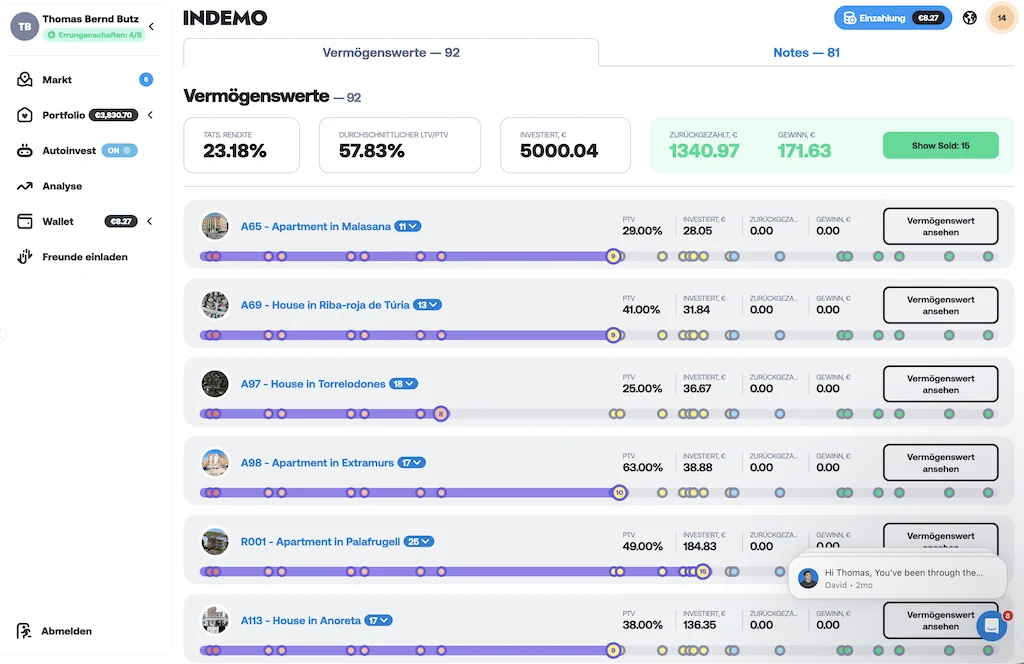
Task: Toggle the Autoinvest ON switch
Action: point(119,151)
